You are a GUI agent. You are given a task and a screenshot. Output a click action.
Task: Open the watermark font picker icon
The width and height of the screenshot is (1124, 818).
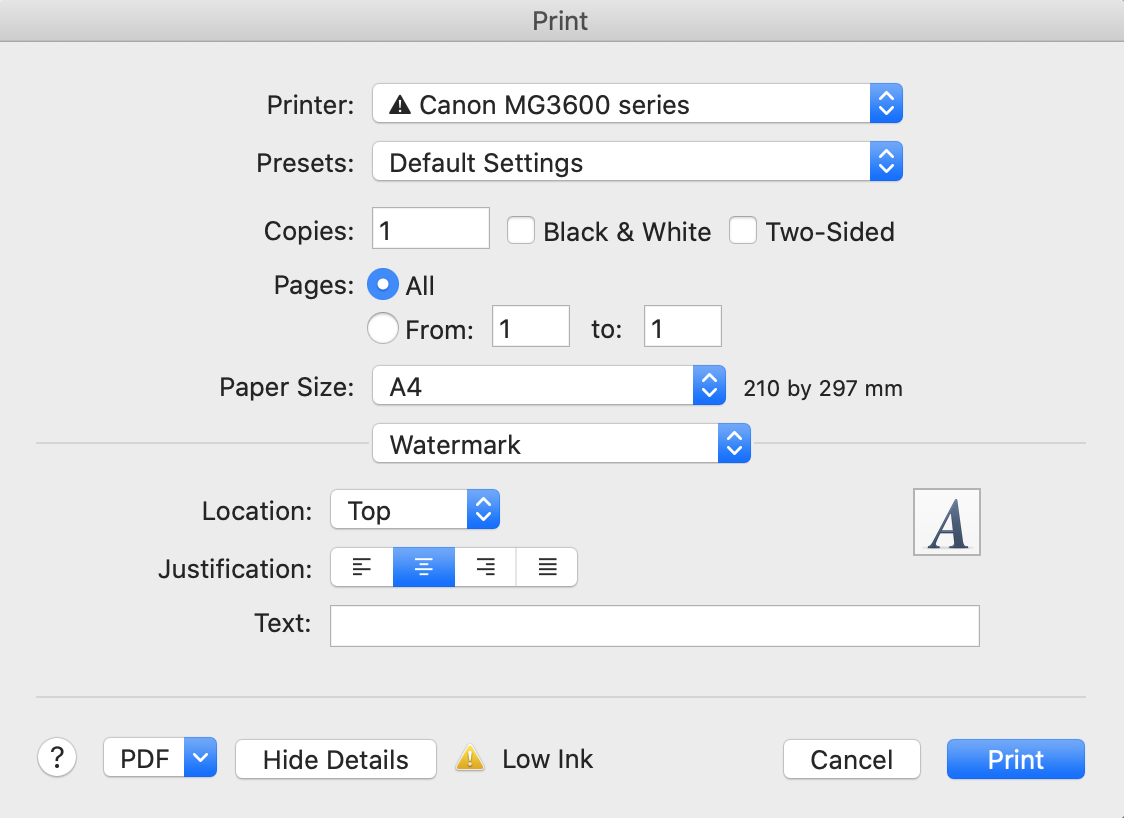click(x=946, y=522)
